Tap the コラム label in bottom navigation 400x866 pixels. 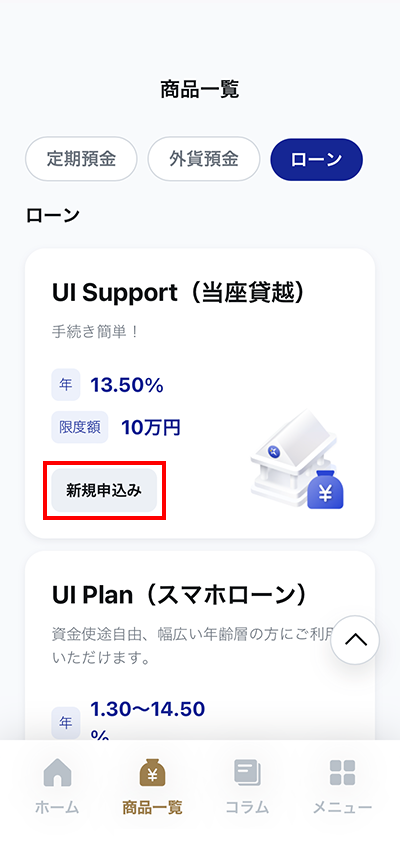(x=248, y=807)
